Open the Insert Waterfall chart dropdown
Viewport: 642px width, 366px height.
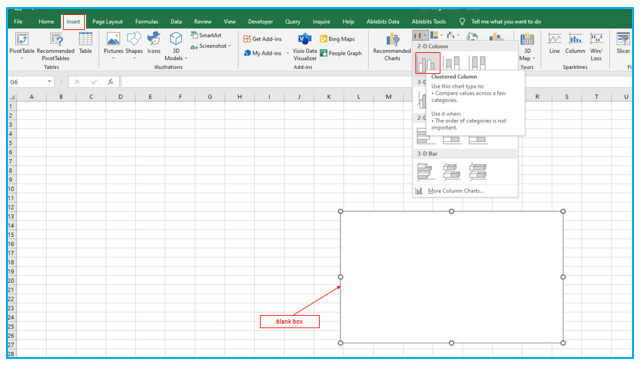452,36
